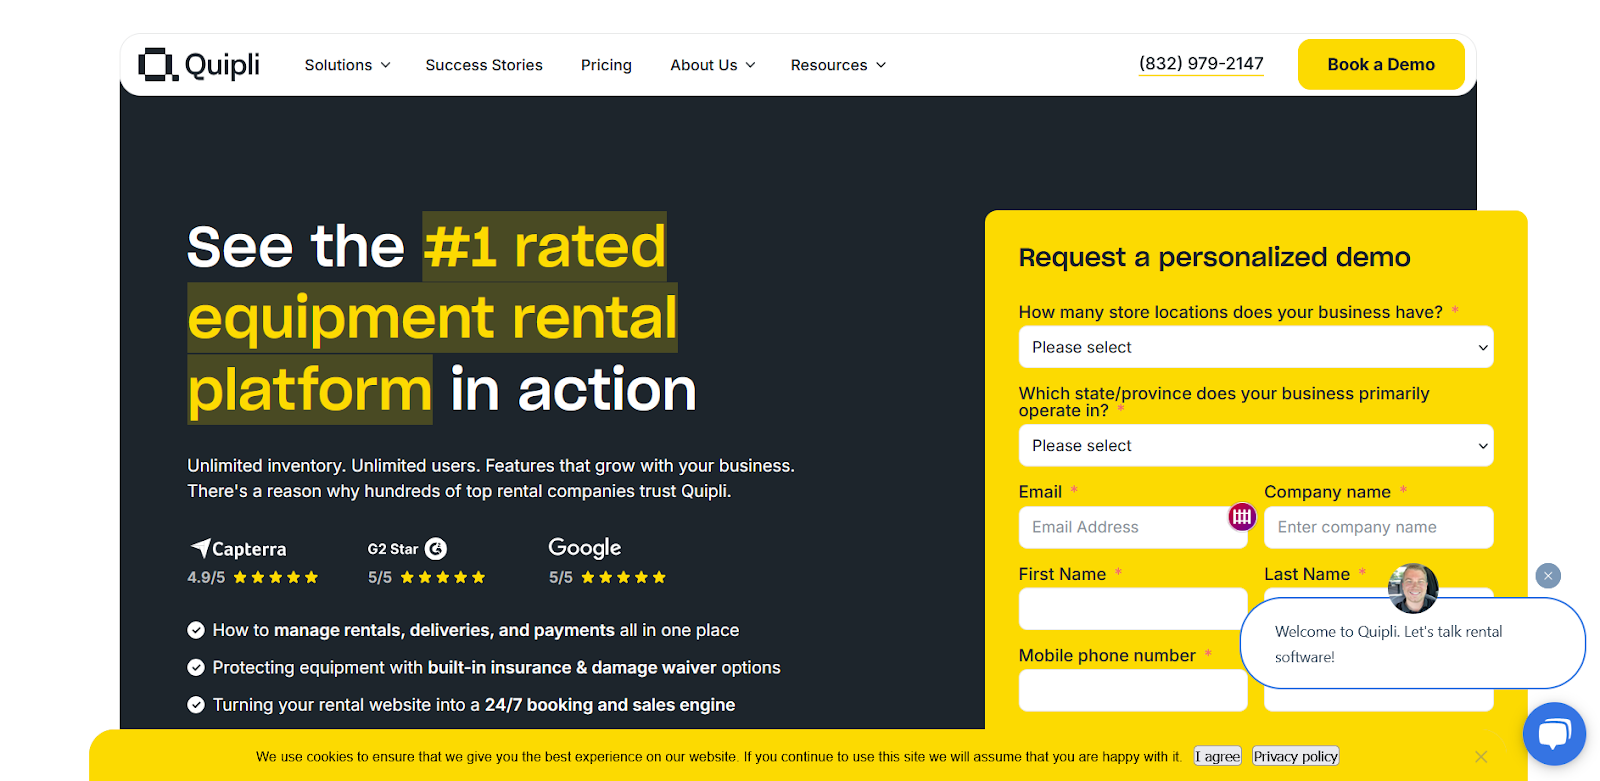Call the (832) 979-2147 phone link
The image size is (1600, 781).
[x=1201, y=64]
